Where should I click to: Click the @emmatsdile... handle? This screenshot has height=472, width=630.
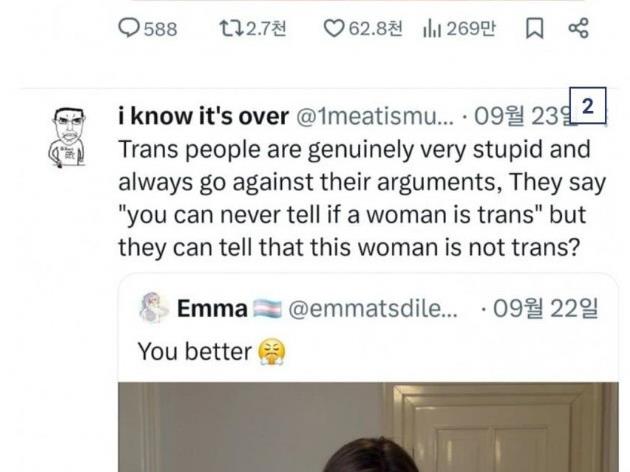tap(373, 309)
